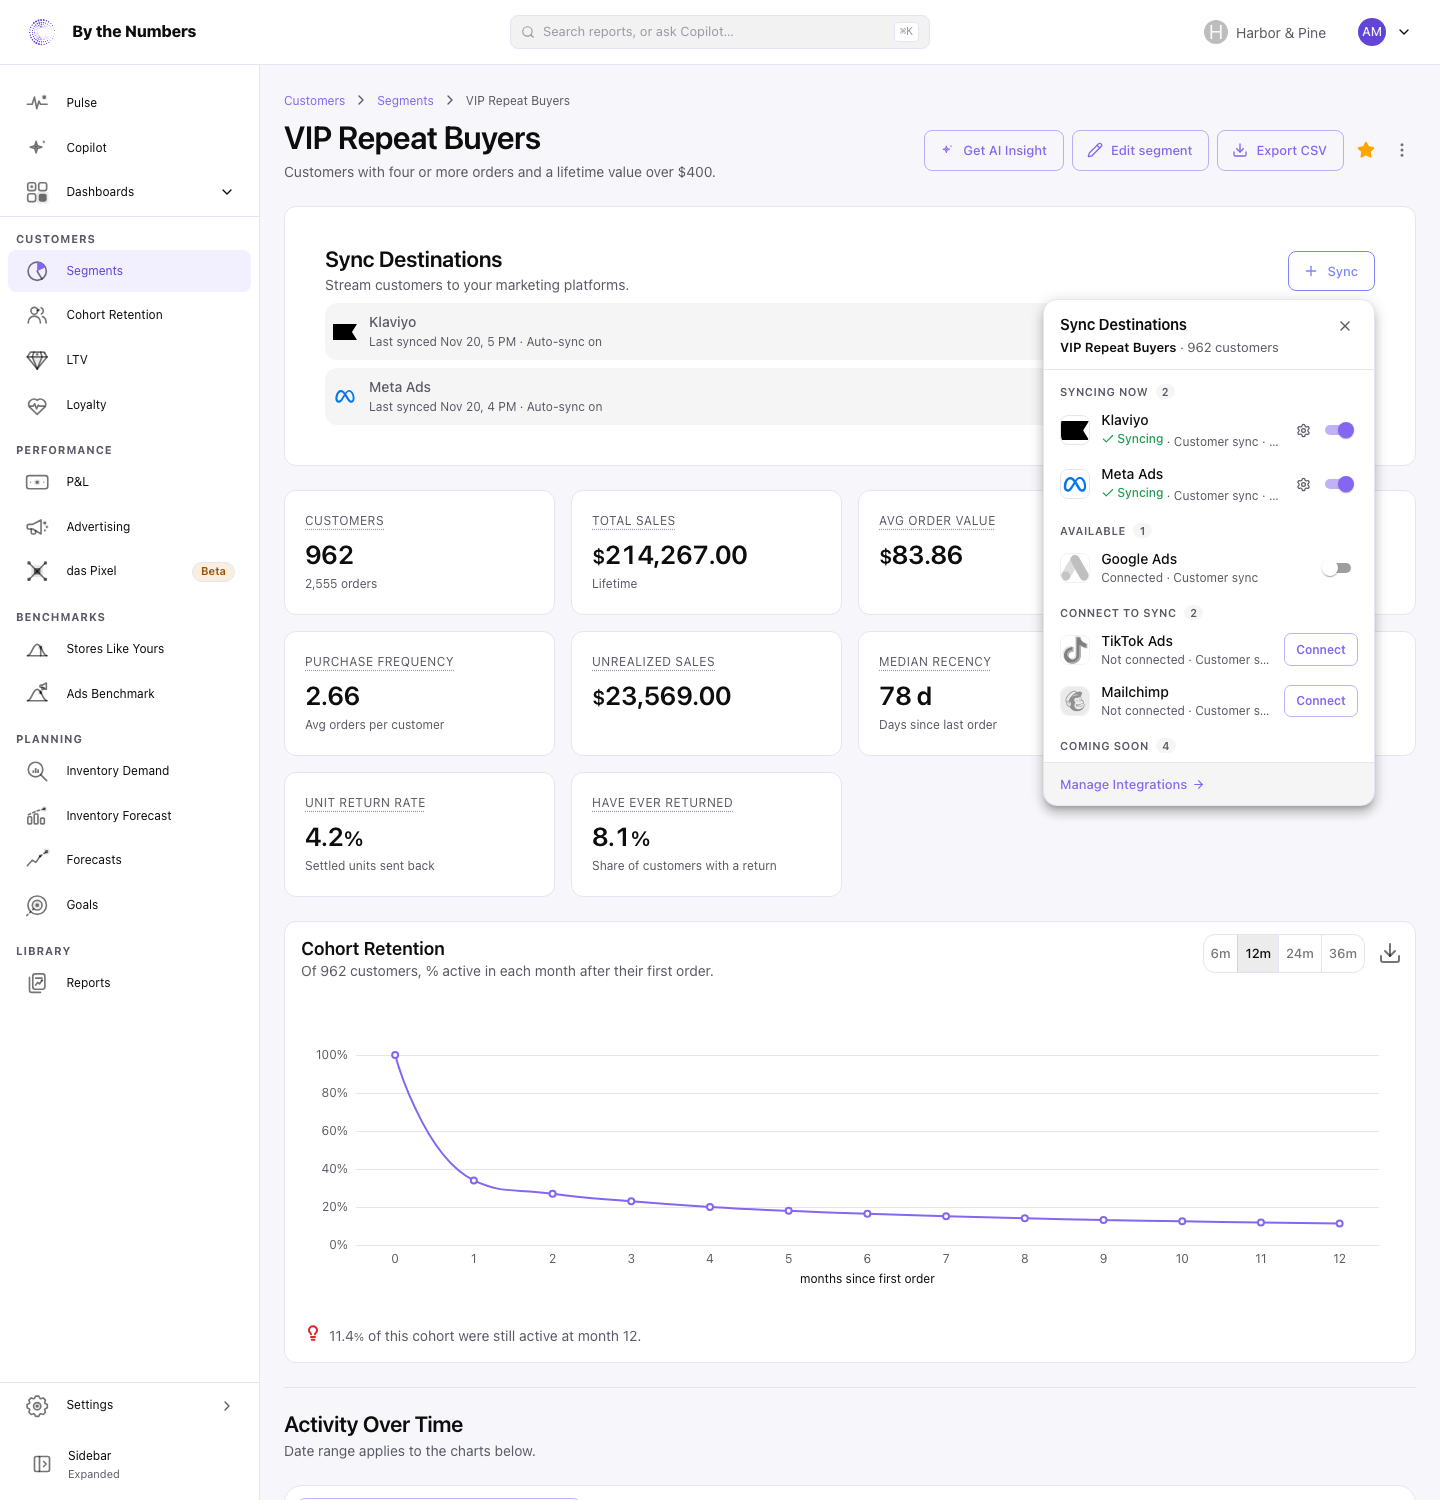The image size is (1440, 1500).
Task: Unfavorite segment with the star icon
Action: pyautogui.click(x=1366, y=150)
